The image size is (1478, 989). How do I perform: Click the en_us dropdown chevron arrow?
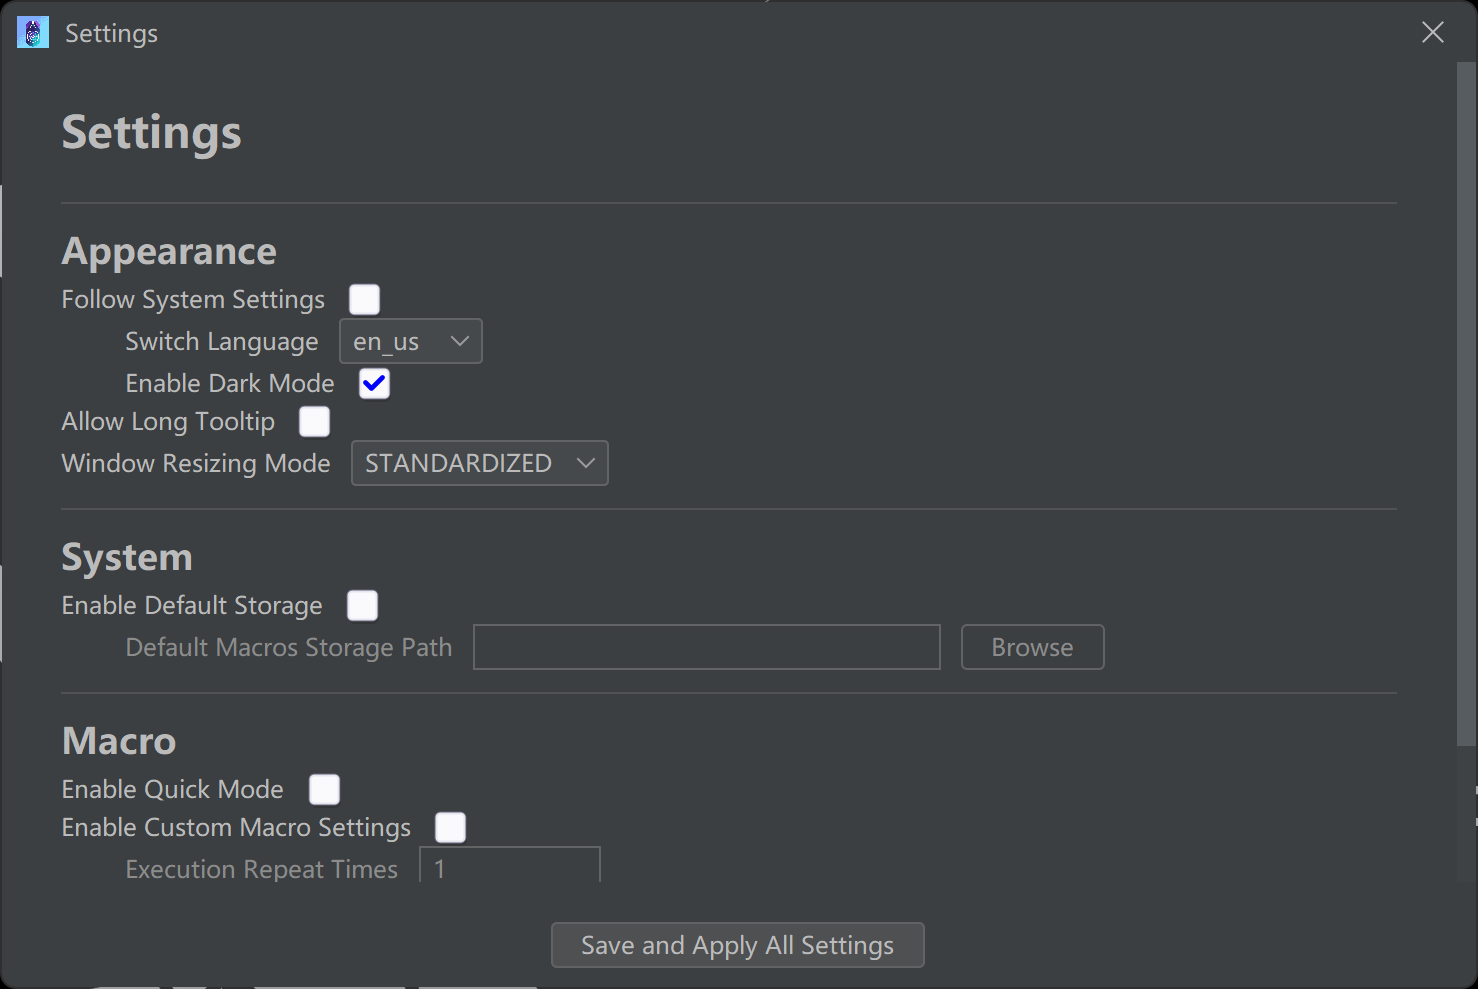460,342
